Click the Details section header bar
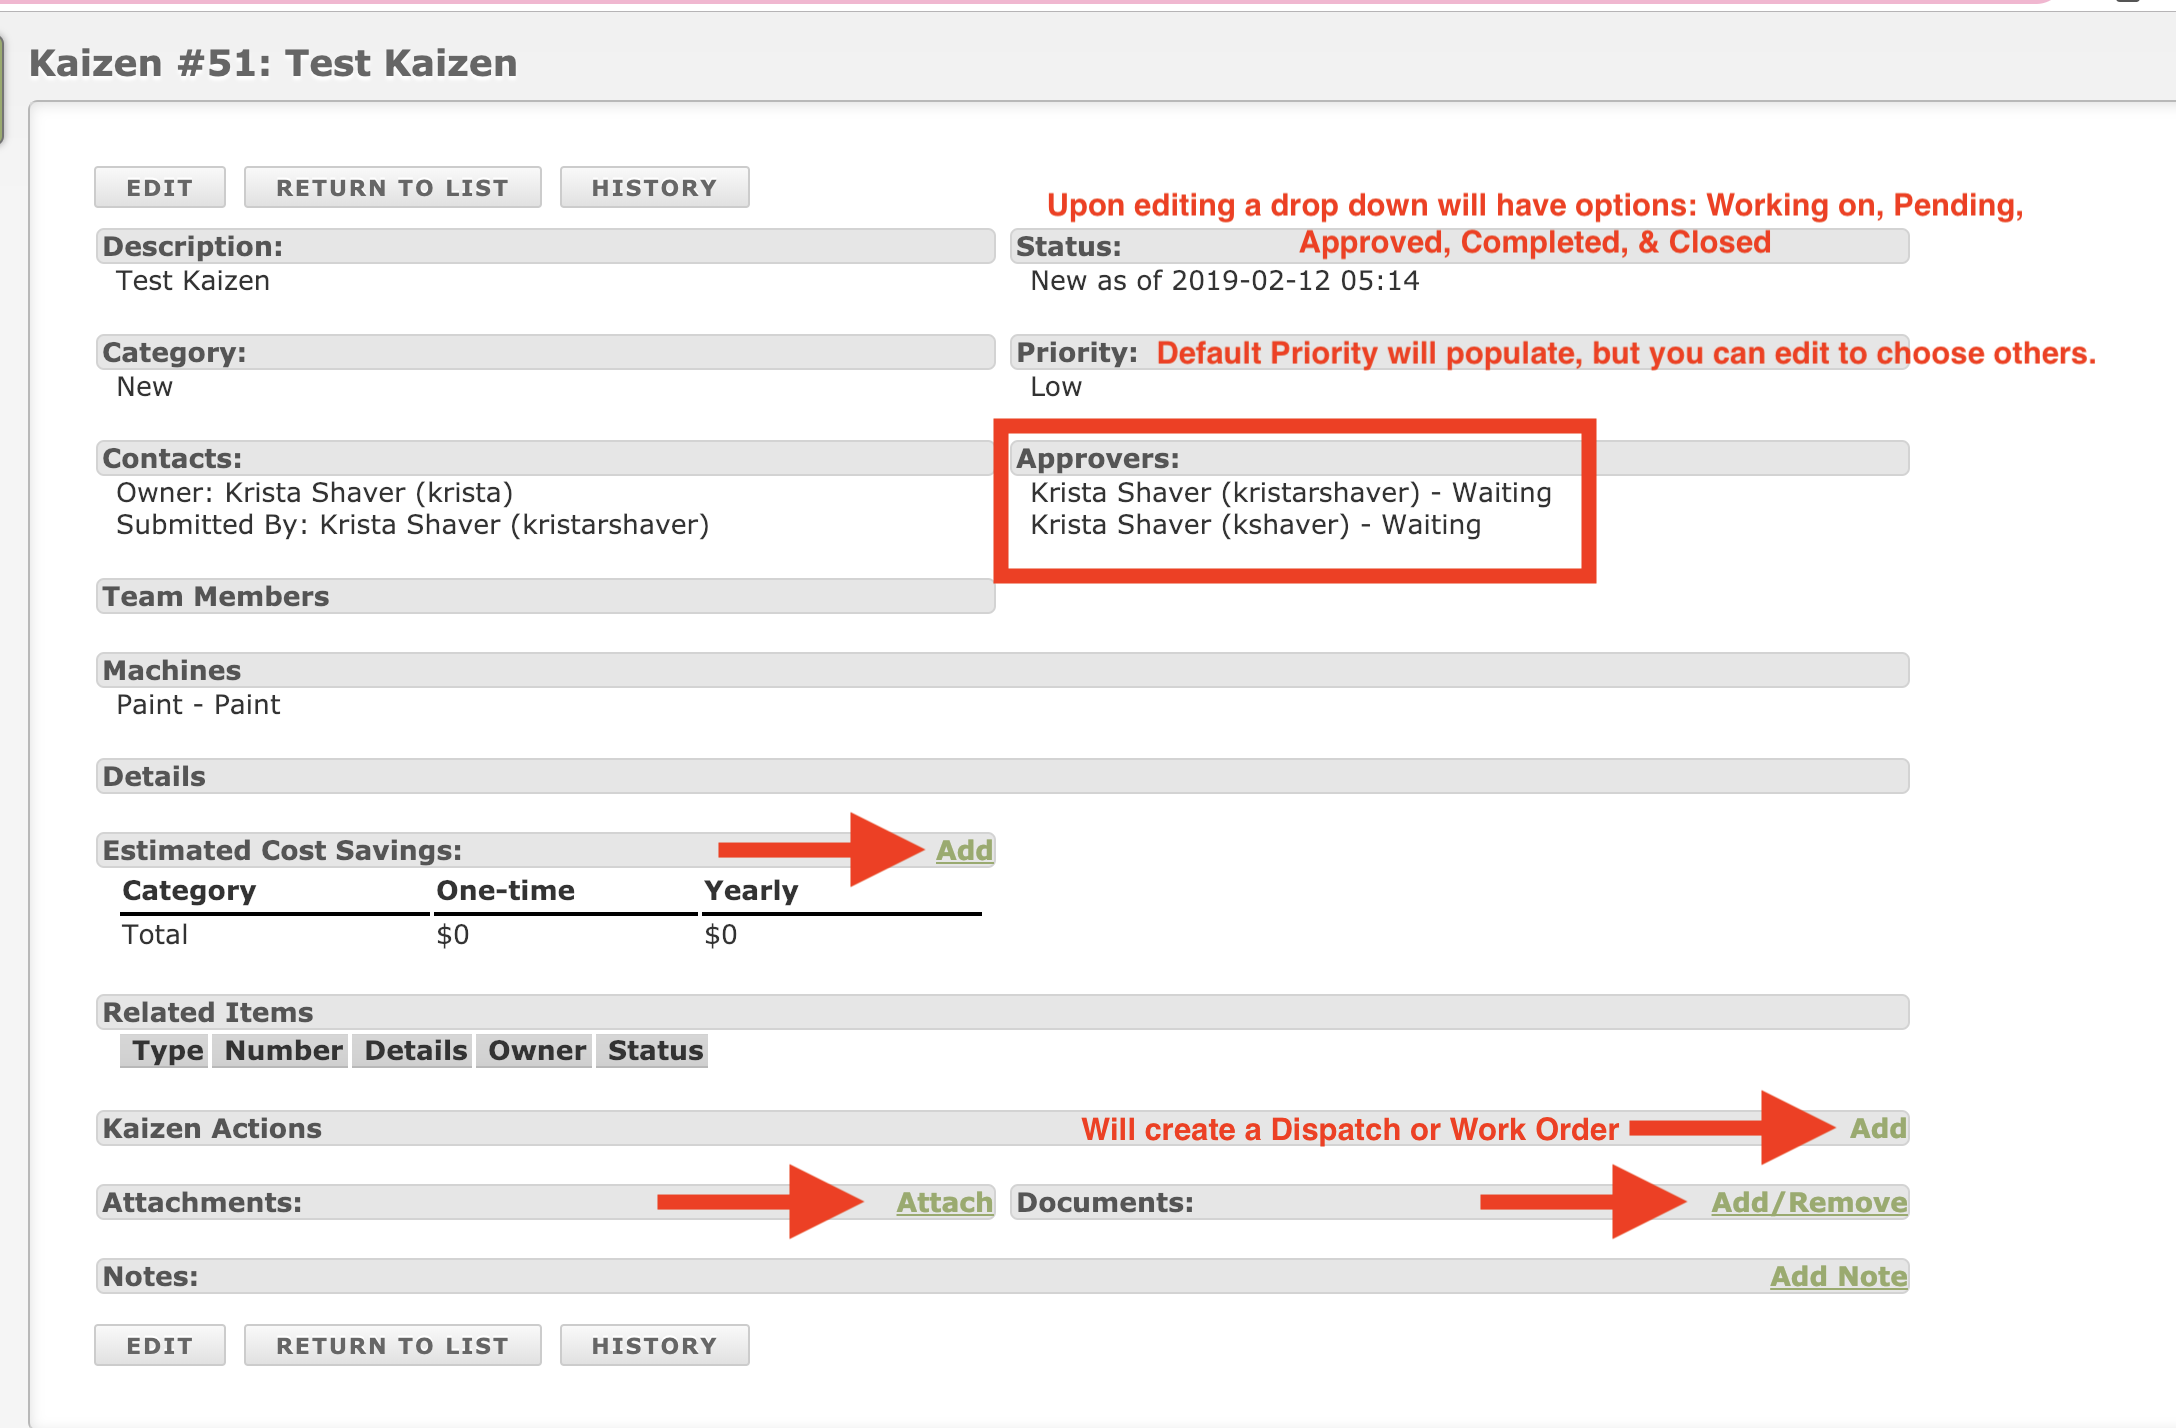 1002,776
